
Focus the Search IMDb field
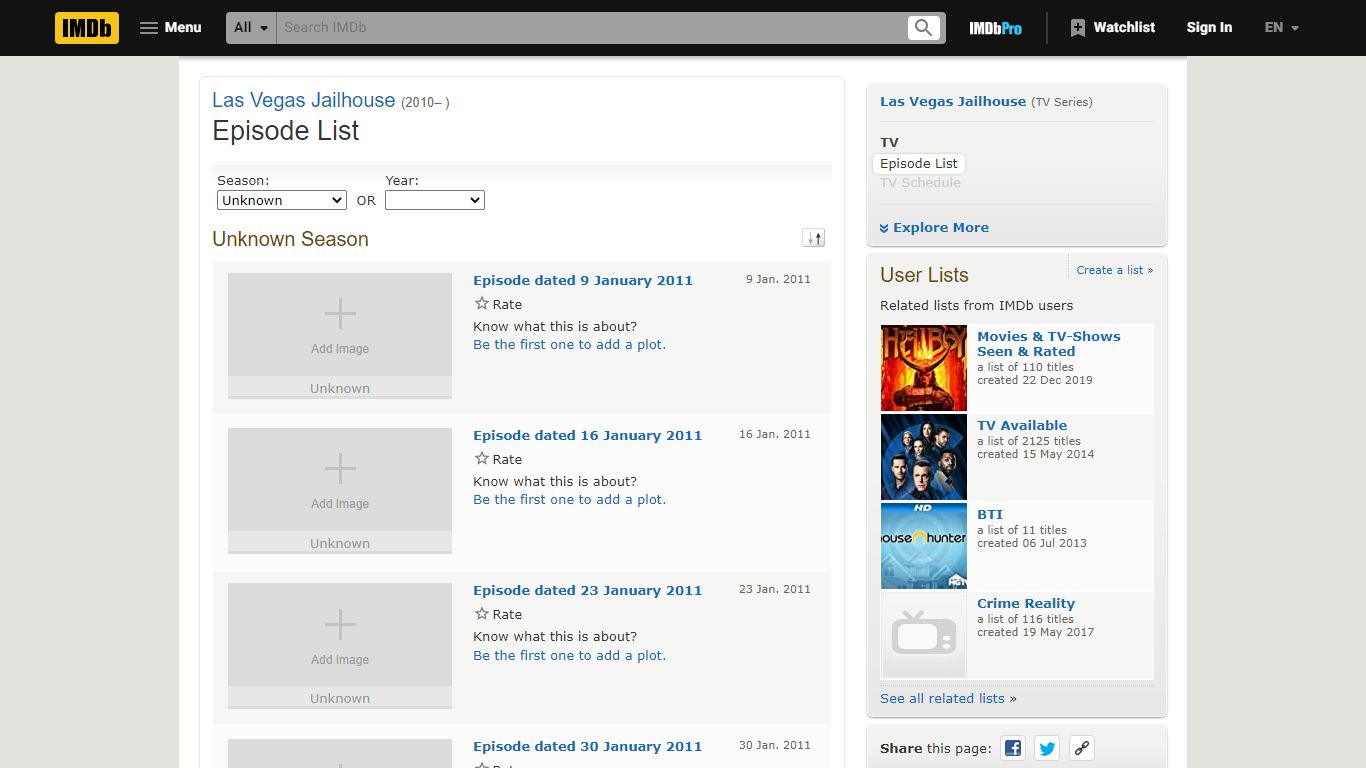[591, 28]
